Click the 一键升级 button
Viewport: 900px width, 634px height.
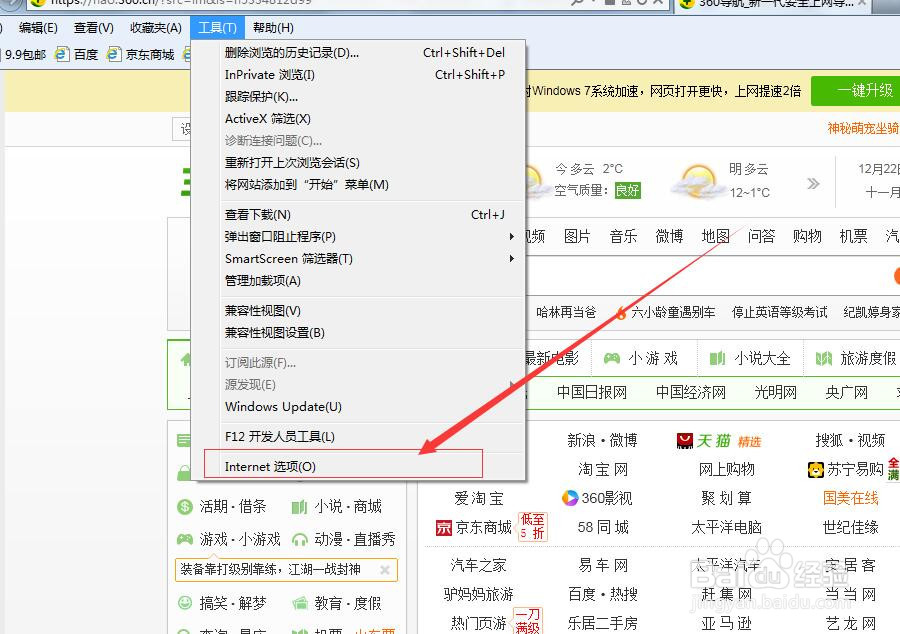click(864, 90)
